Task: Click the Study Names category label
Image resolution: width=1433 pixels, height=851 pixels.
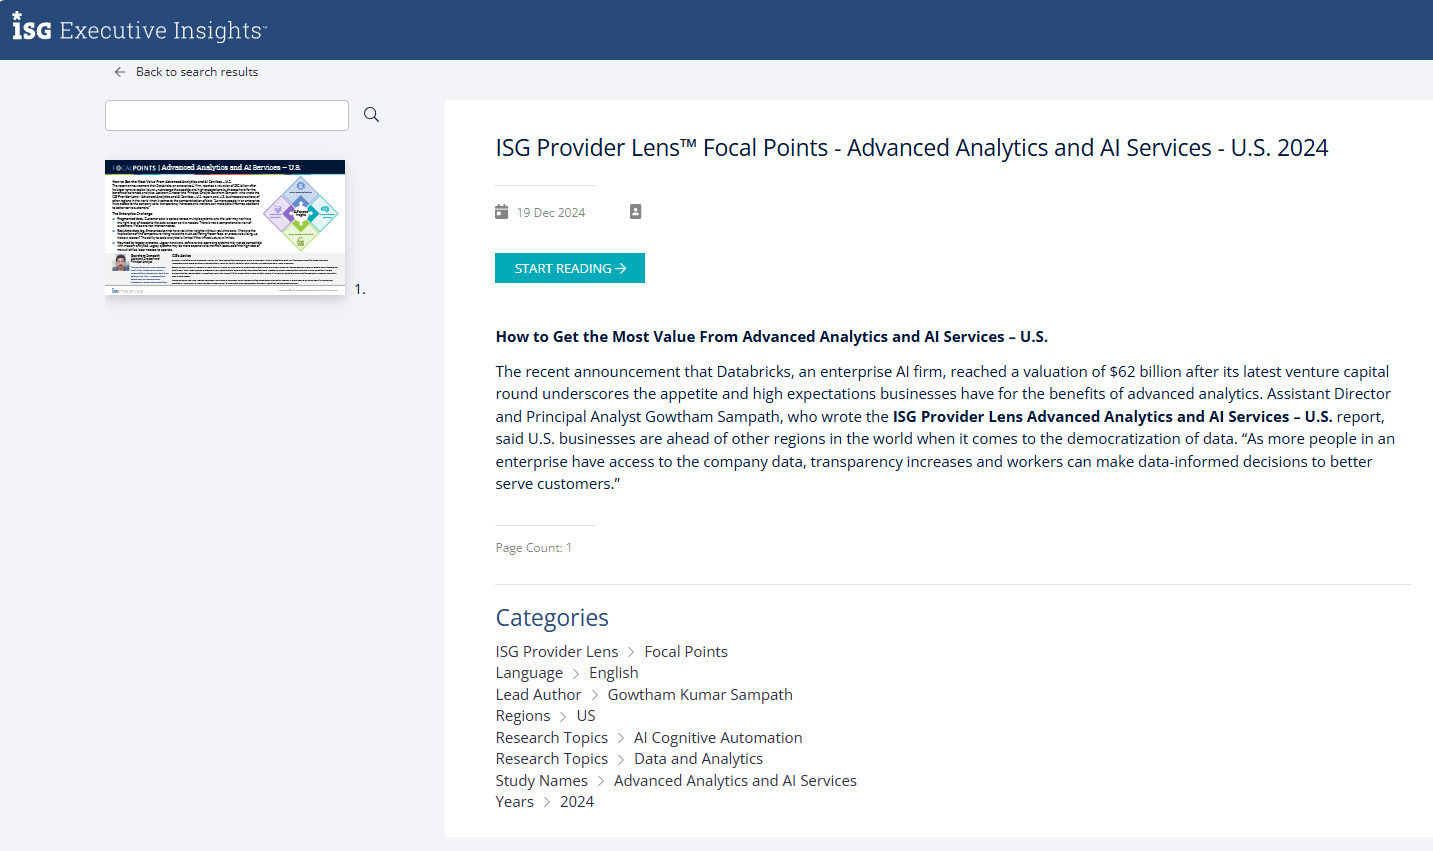Action: [542, 781]
